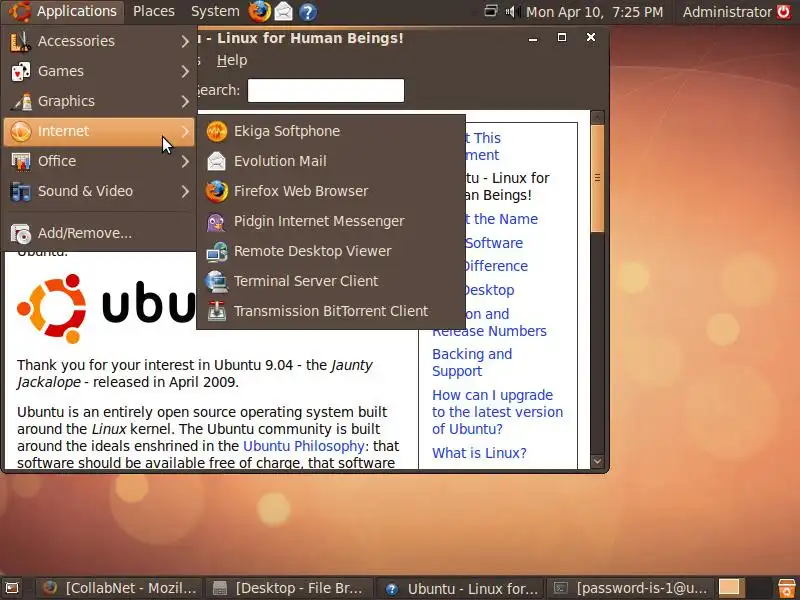Open the Games submenu
Viewport: 800px width, 600px height.
(99, 71)
